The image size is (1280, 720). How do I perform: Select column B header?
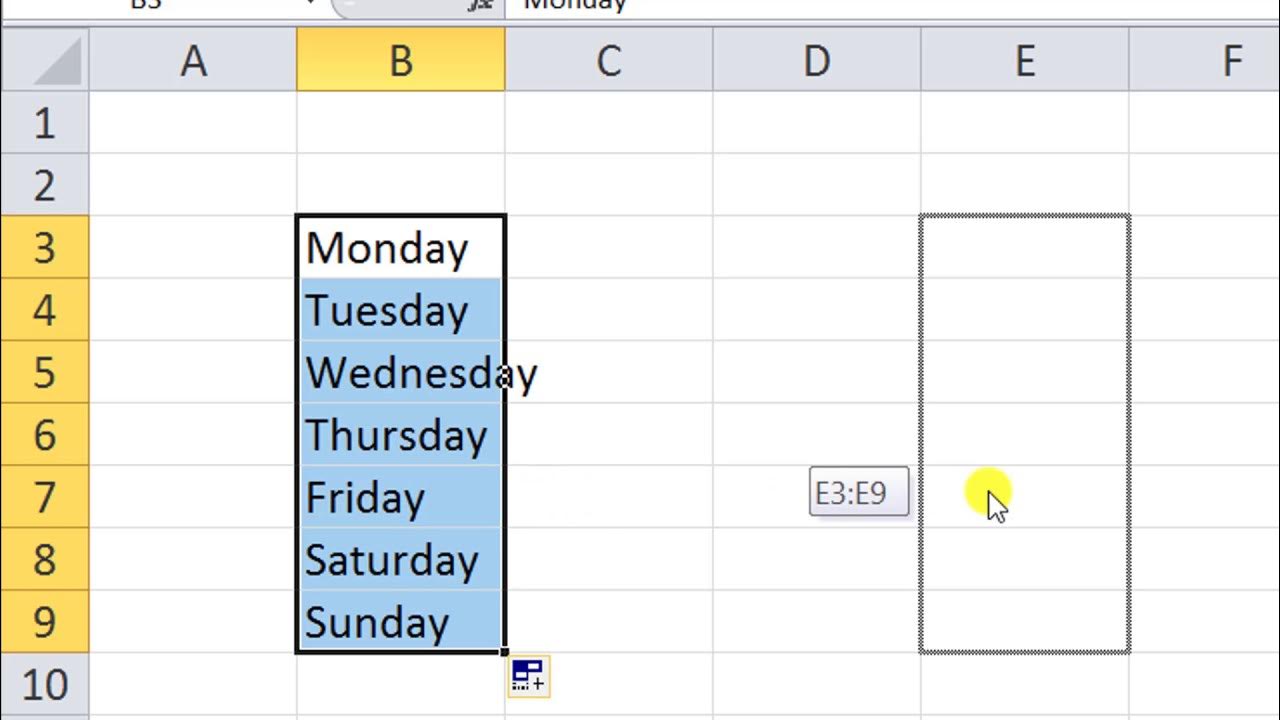click(401, 62)
